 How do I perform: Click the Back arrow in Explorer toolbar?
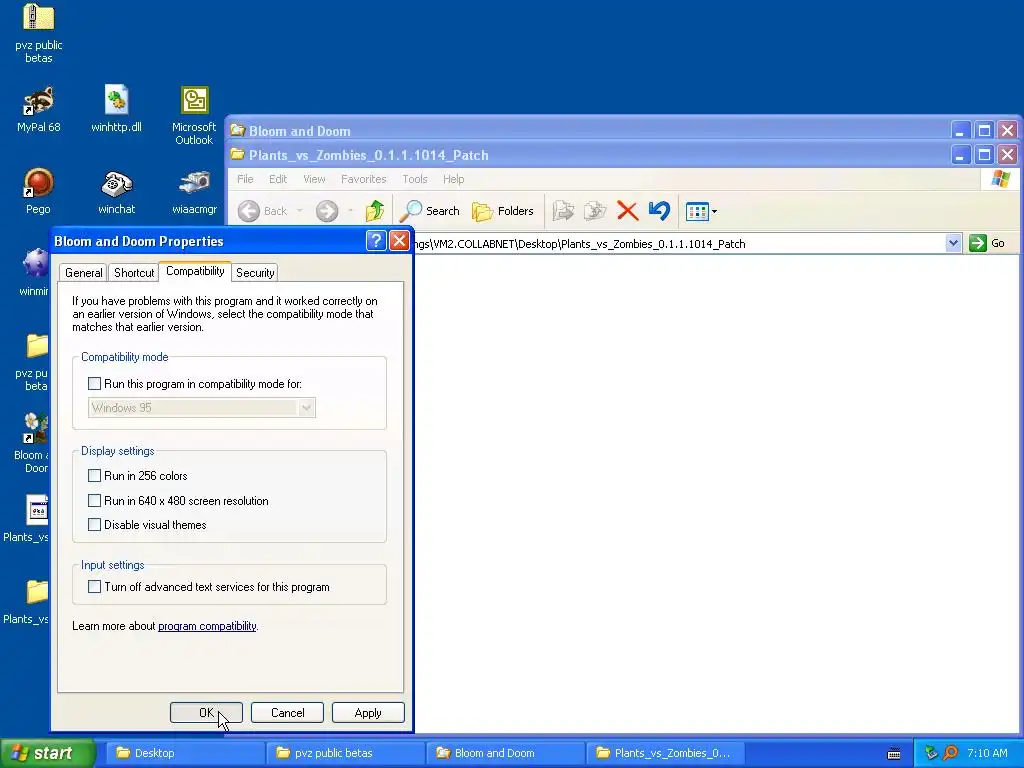pos(249,211)
